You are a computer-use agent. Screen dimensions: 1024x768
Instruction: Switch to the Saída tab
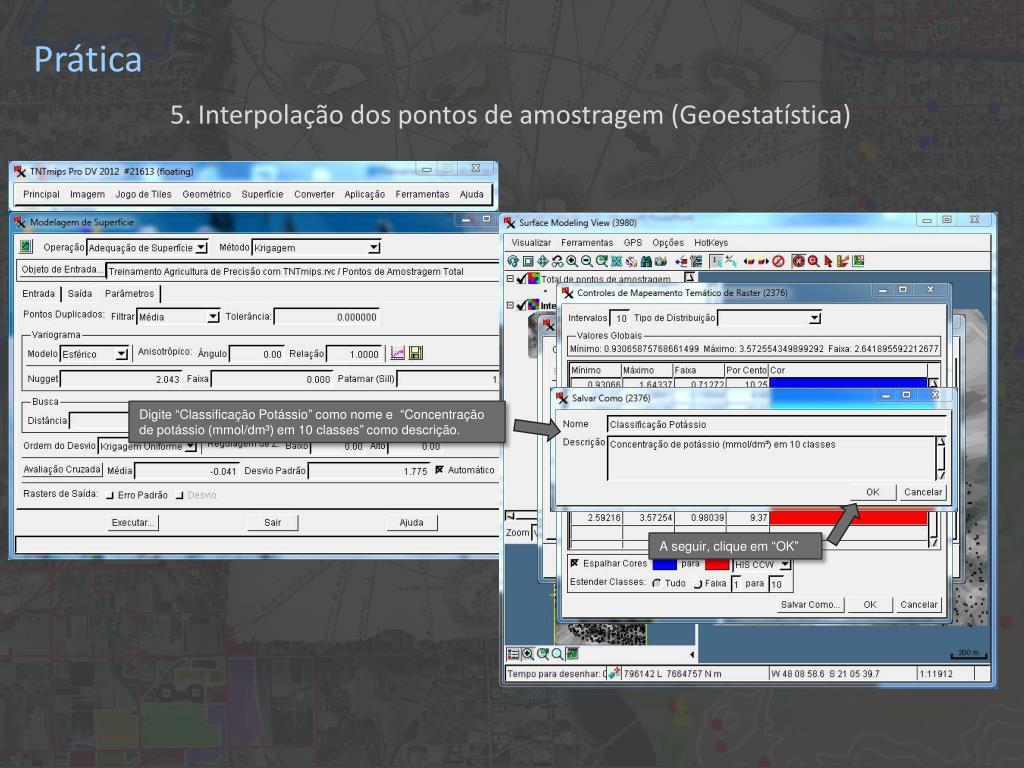(x=80, y=293)
